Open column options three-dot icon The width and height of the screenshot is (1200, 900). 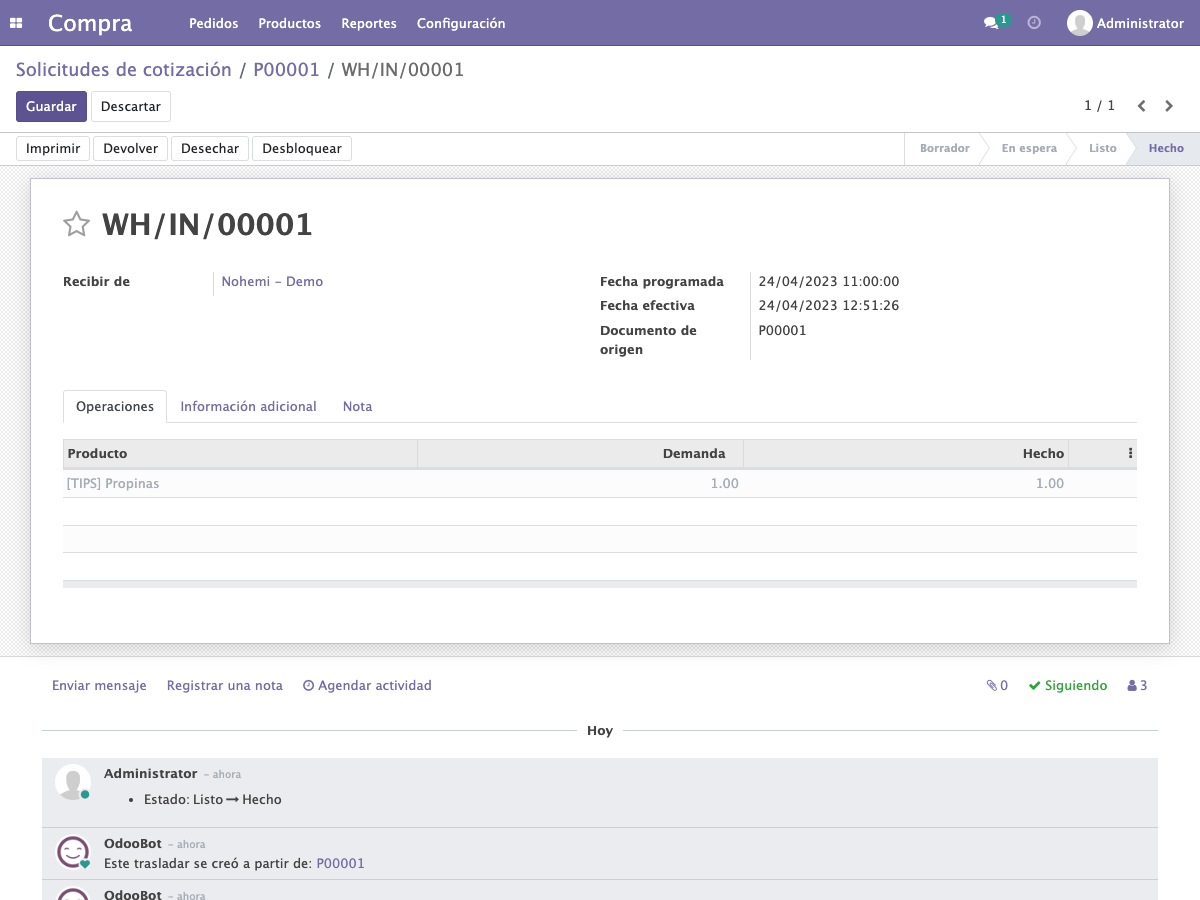point(1130,453)
